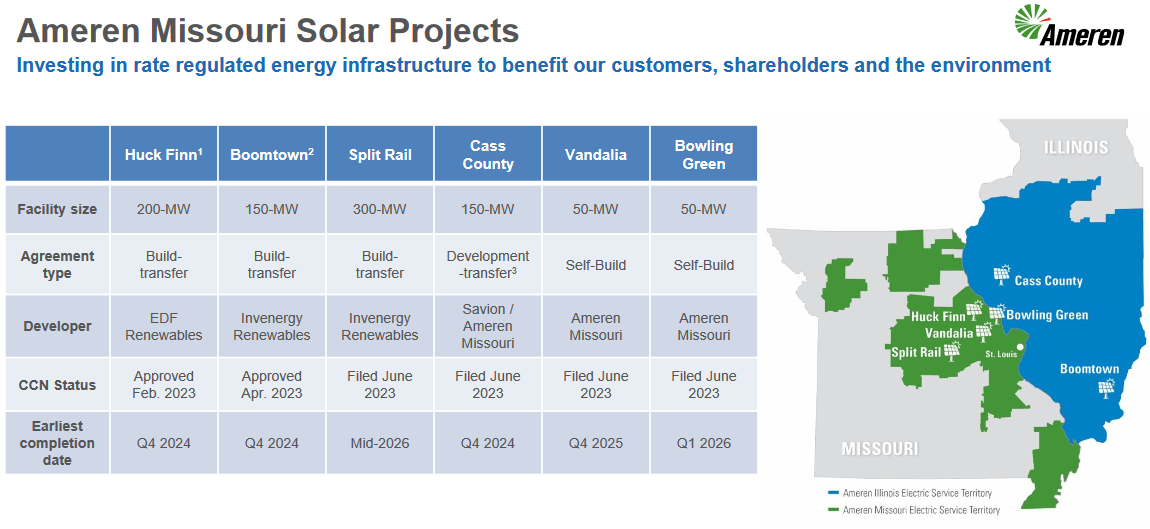Click the 'MISSOURI' label on the map
Screen dimensions: 1150x529
(x=879, y=448)
